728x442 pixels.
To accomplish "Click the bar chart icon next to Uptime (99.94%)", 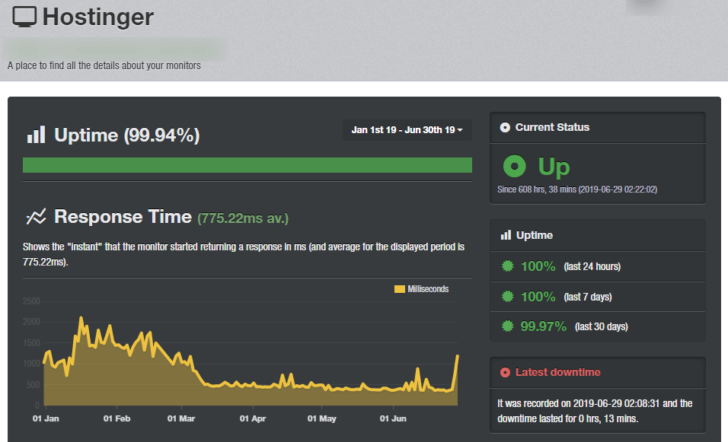I will click(36, 135).
